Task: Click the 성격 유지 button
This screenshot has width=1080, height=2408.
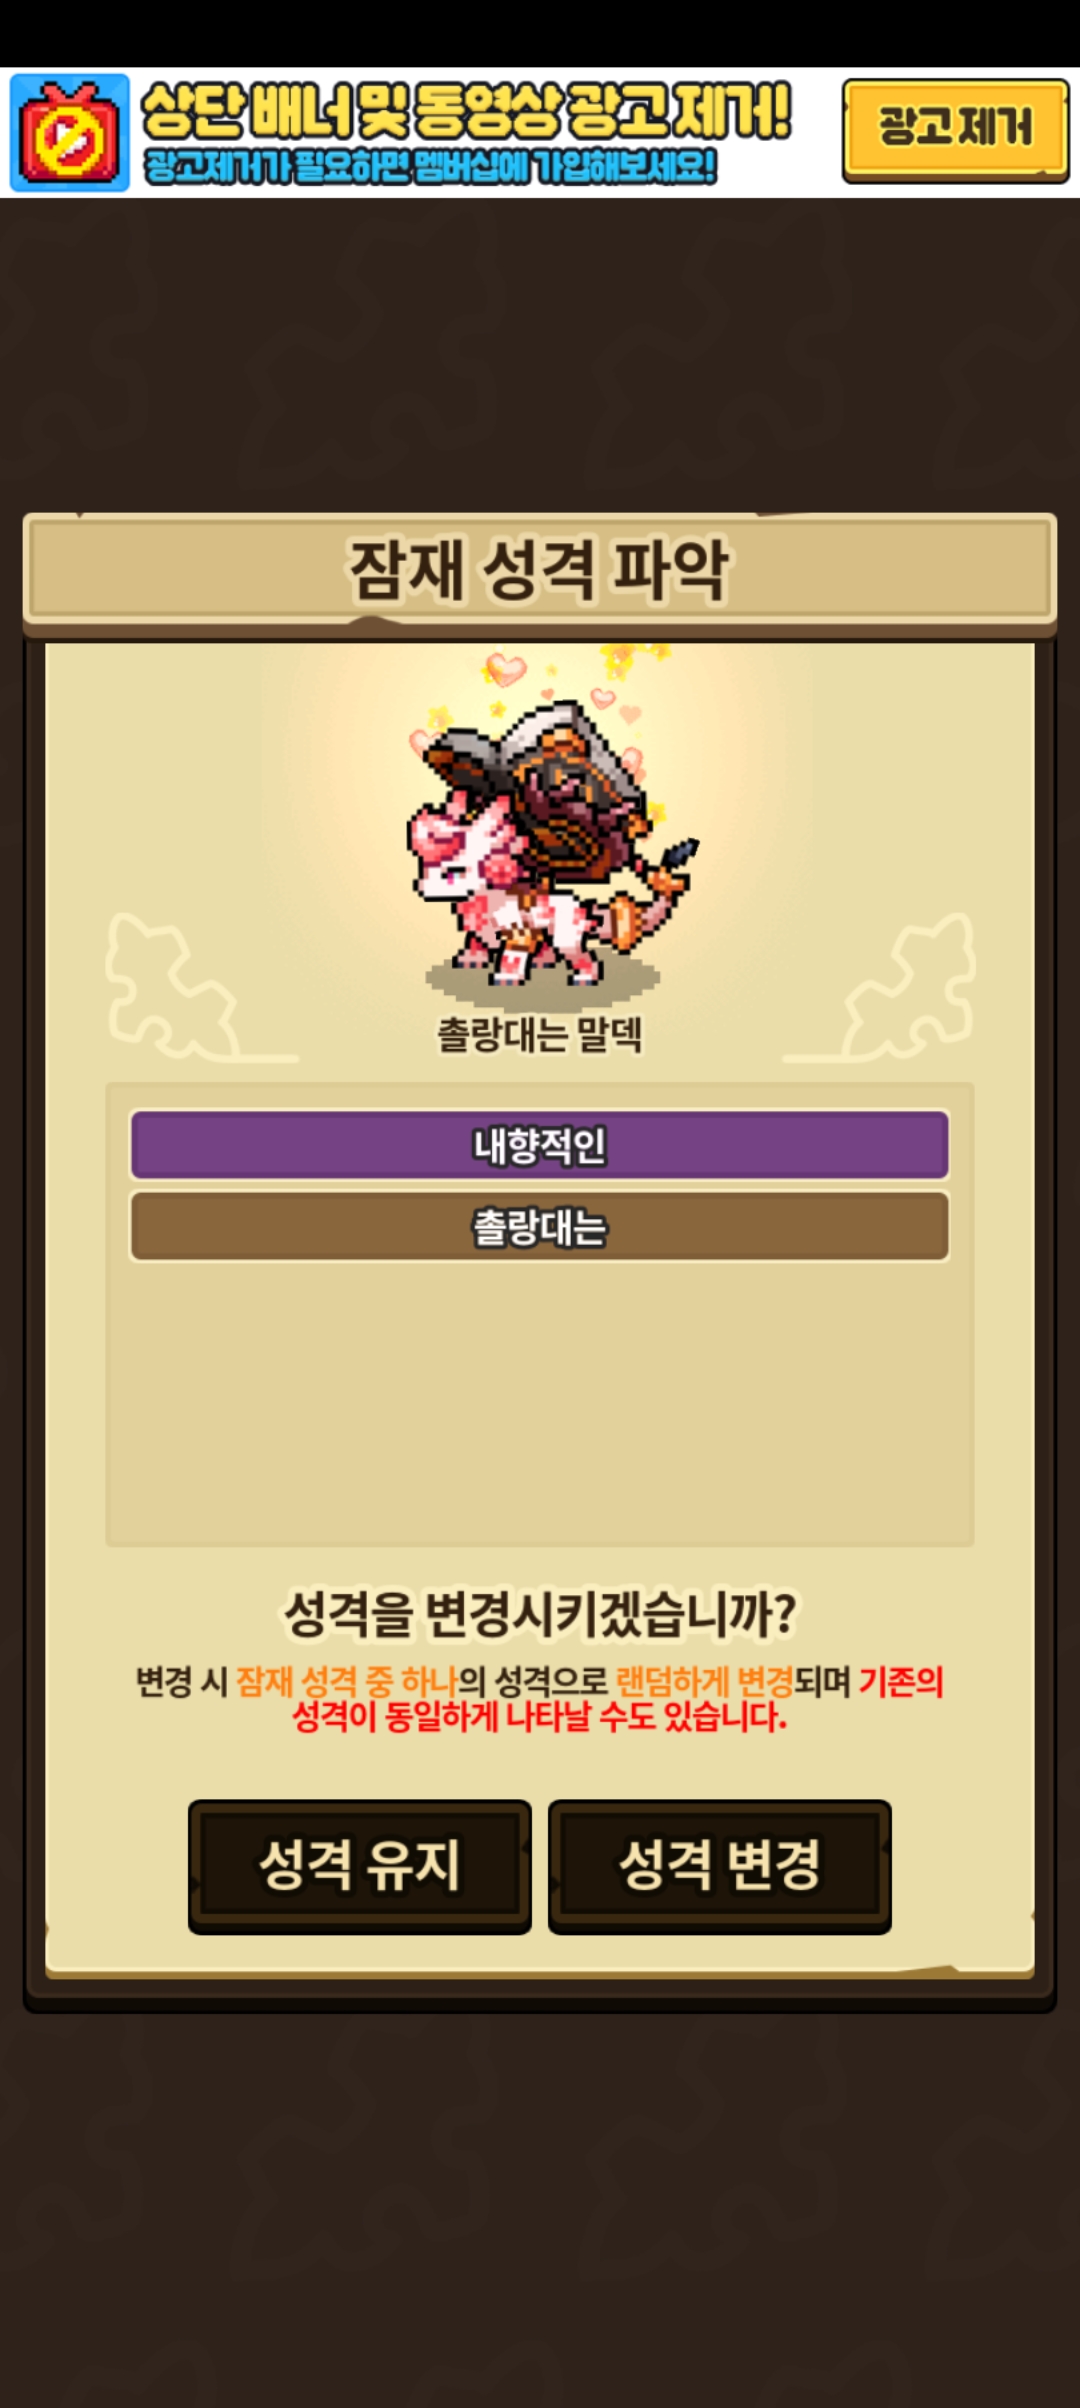Action: pyautogui.click(x=360, y=1866)
